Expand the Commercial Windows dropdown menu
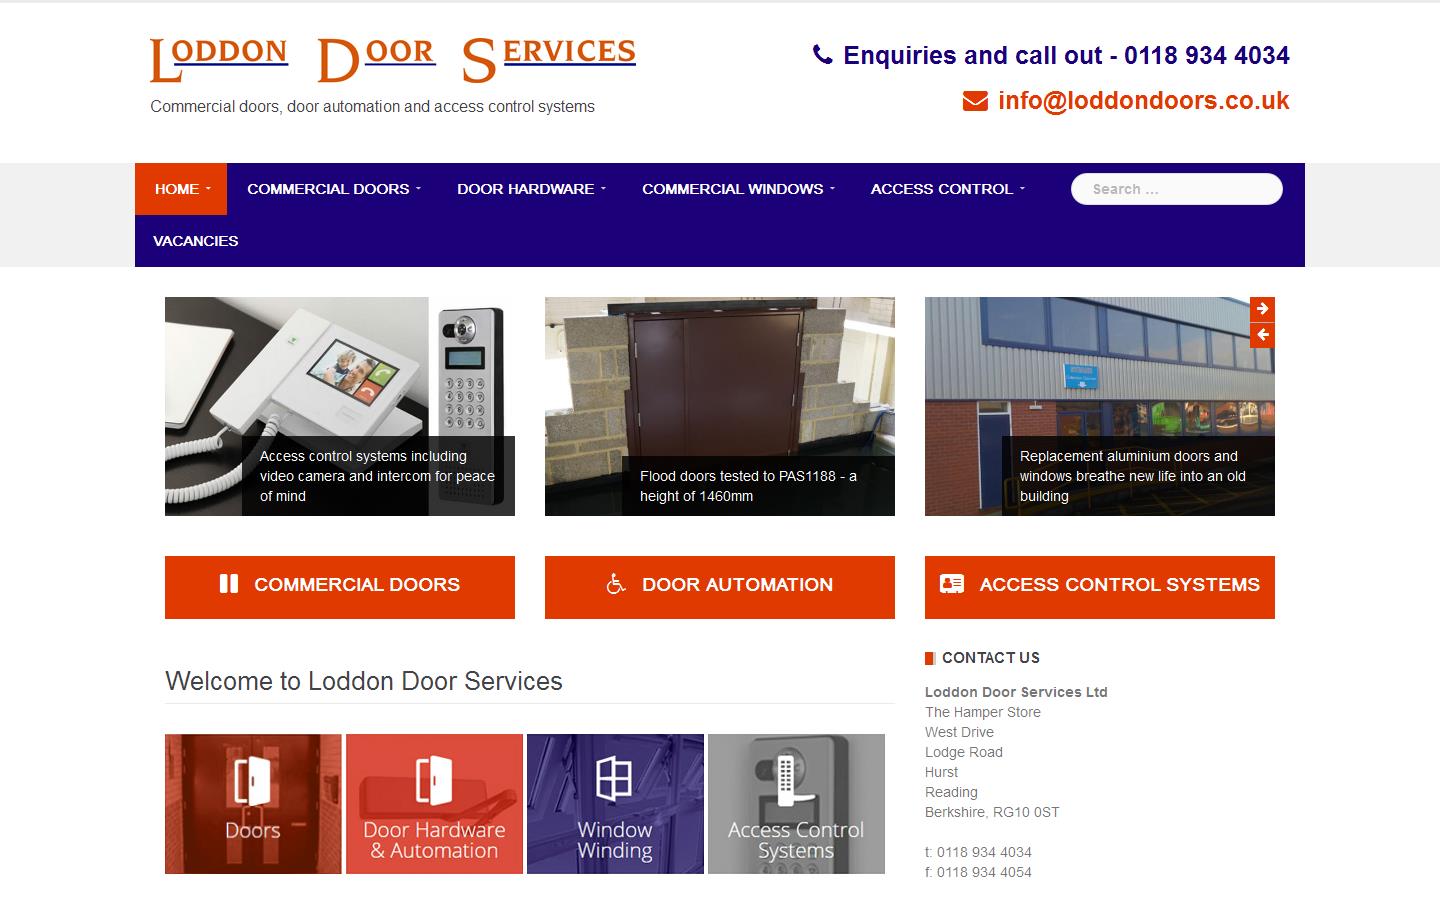Screen dimensions: 1440x900 coord(738,189)
